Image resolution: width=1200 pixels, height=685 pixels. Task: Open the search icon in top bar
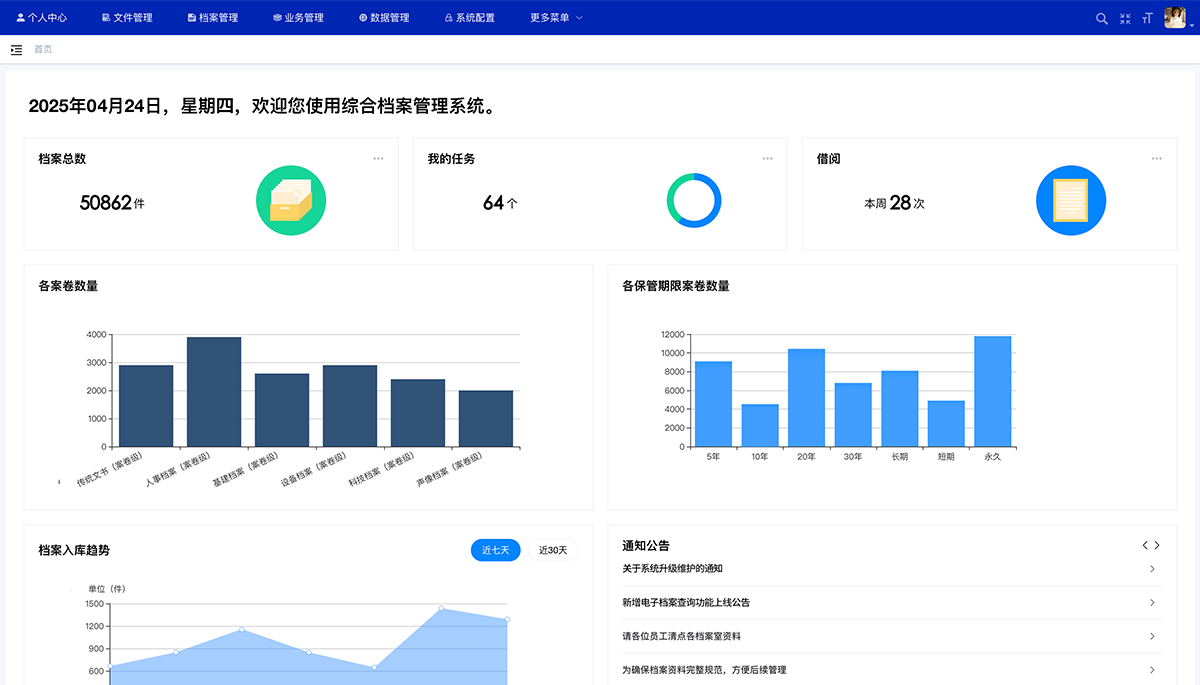click(1102, 18)
